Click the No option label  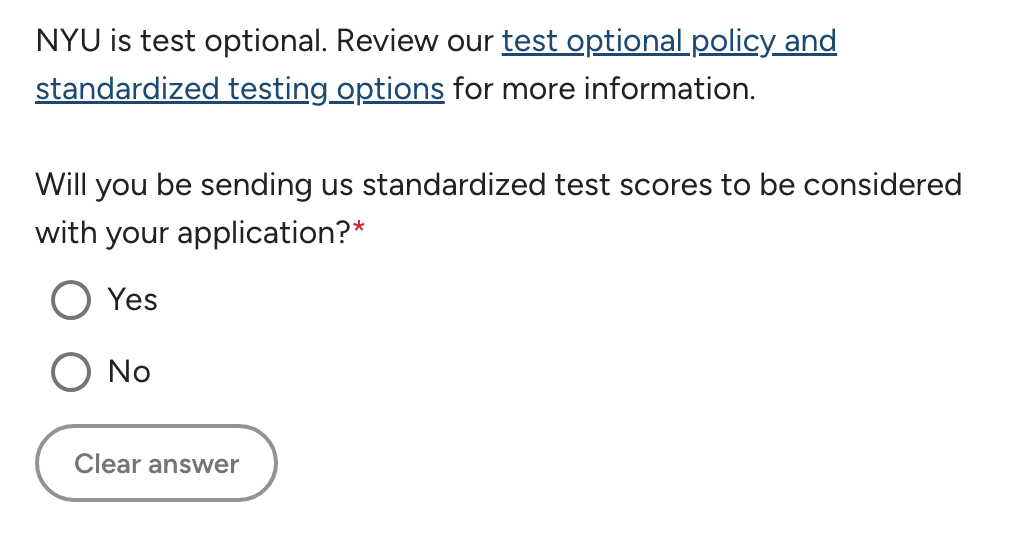pyautogui.click(x=129, y=372)
